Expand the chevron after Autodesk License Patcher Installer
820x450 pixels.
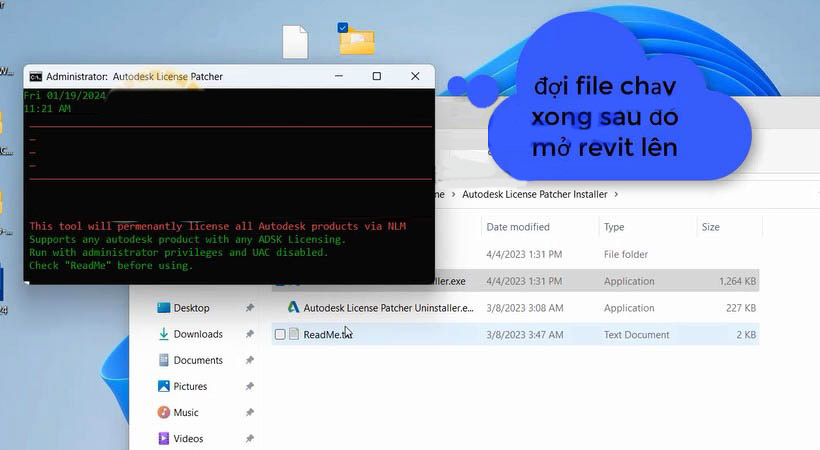coord(616,194)
